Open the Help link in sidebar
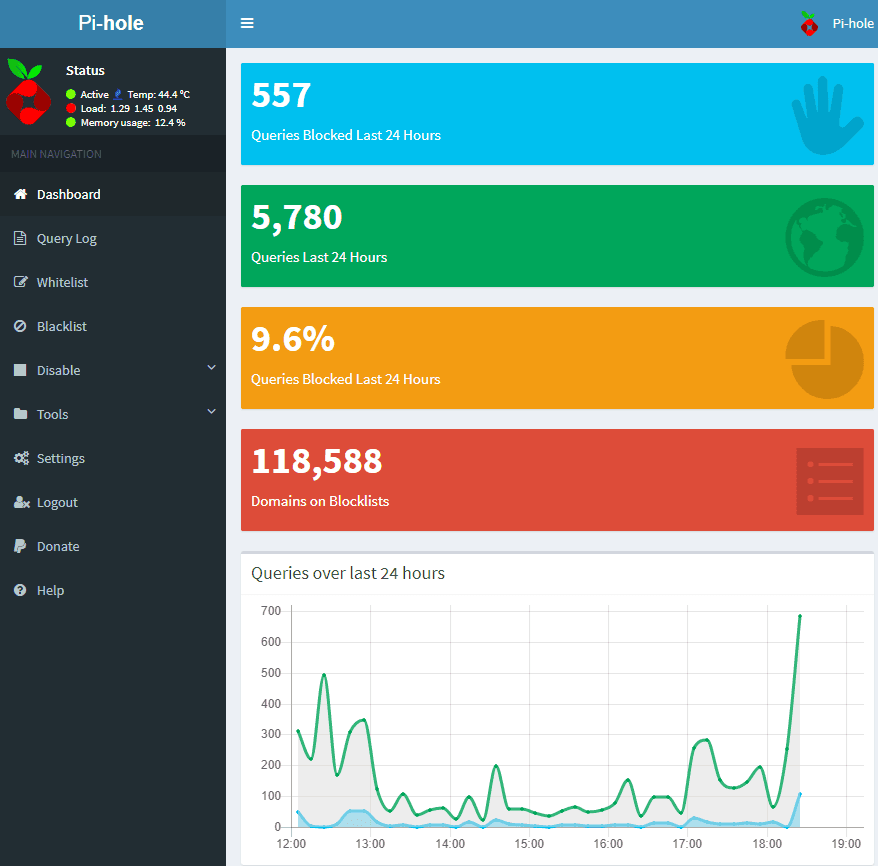This screenshot has width=878, height=866. [x=113, y=590]
